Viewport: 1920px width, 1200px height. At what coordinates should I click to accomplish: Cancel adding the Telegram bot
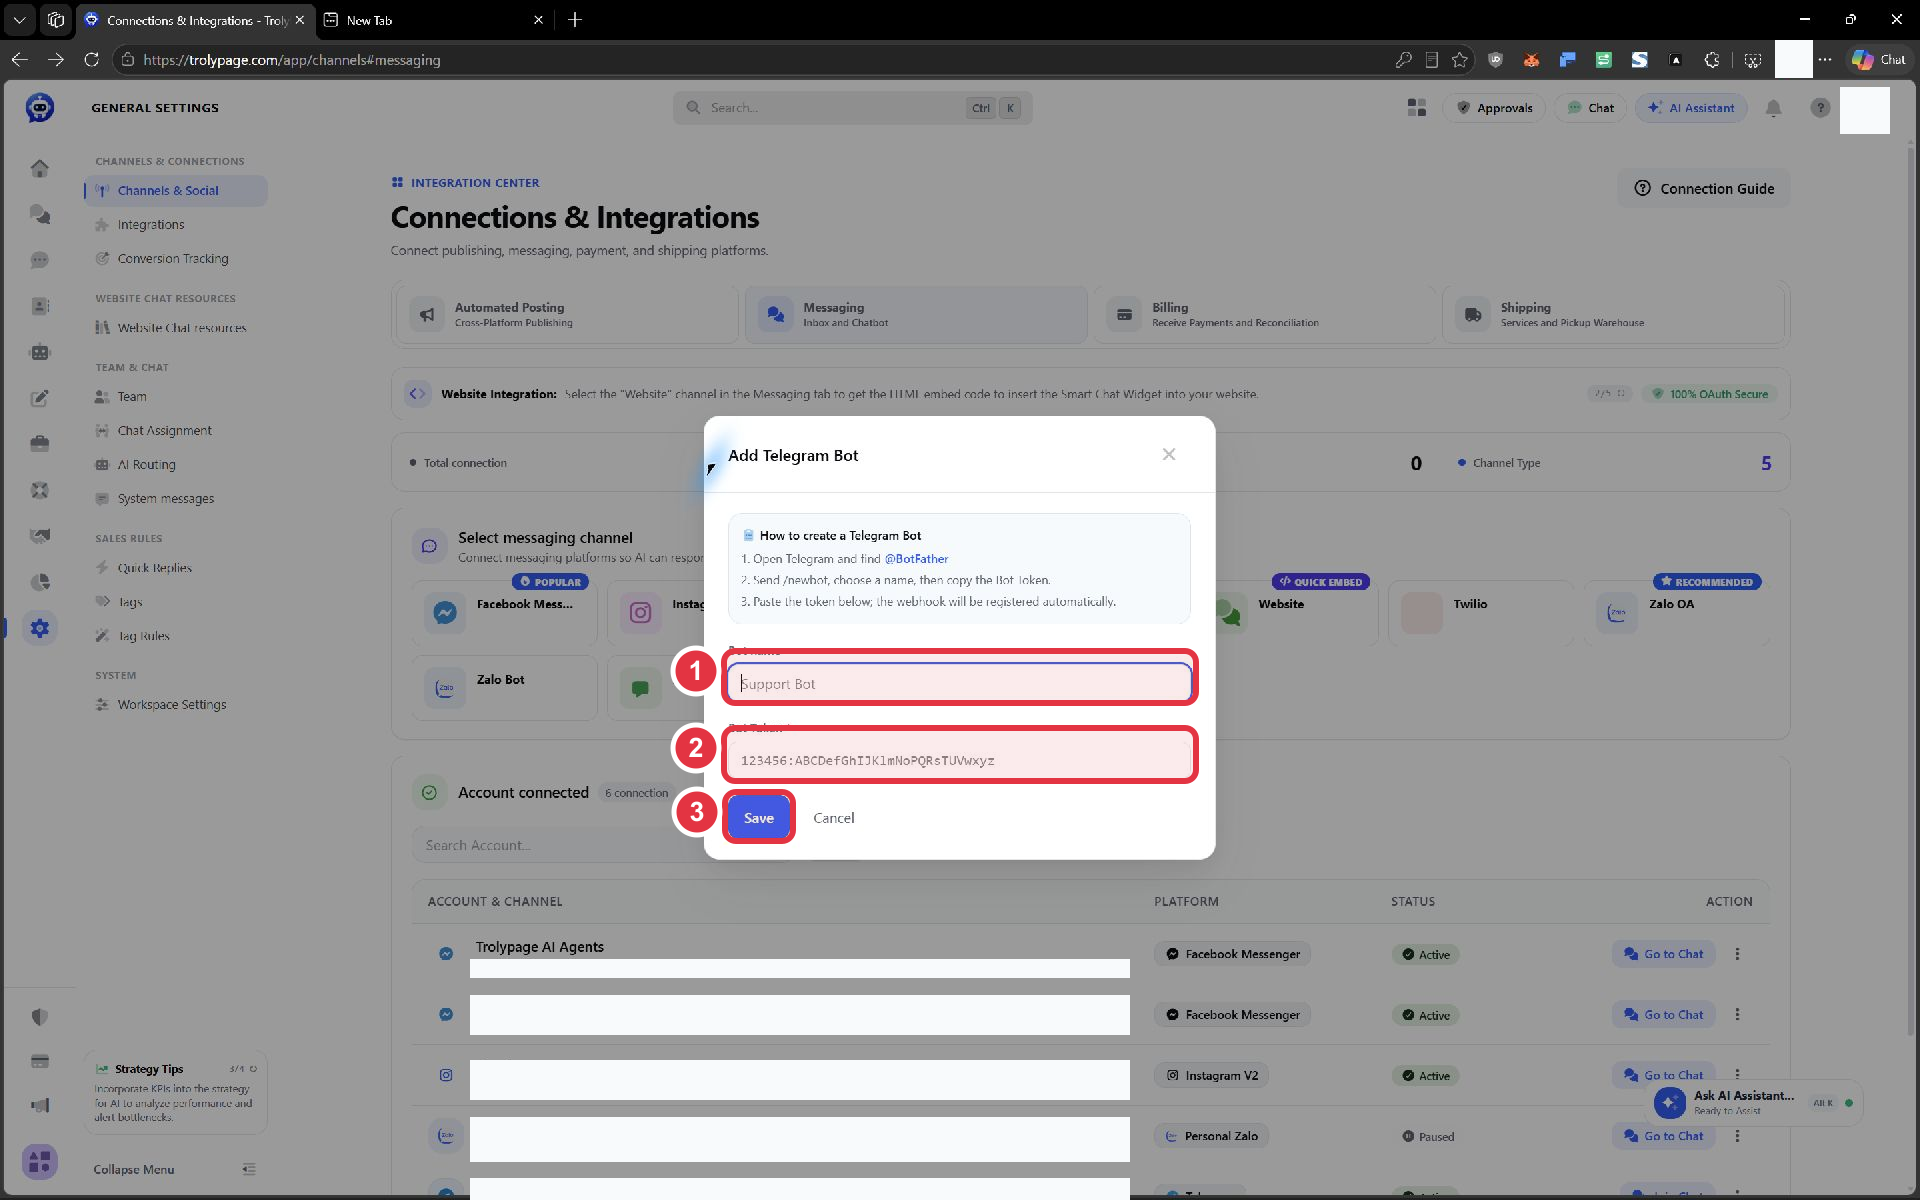pos(833,818)
